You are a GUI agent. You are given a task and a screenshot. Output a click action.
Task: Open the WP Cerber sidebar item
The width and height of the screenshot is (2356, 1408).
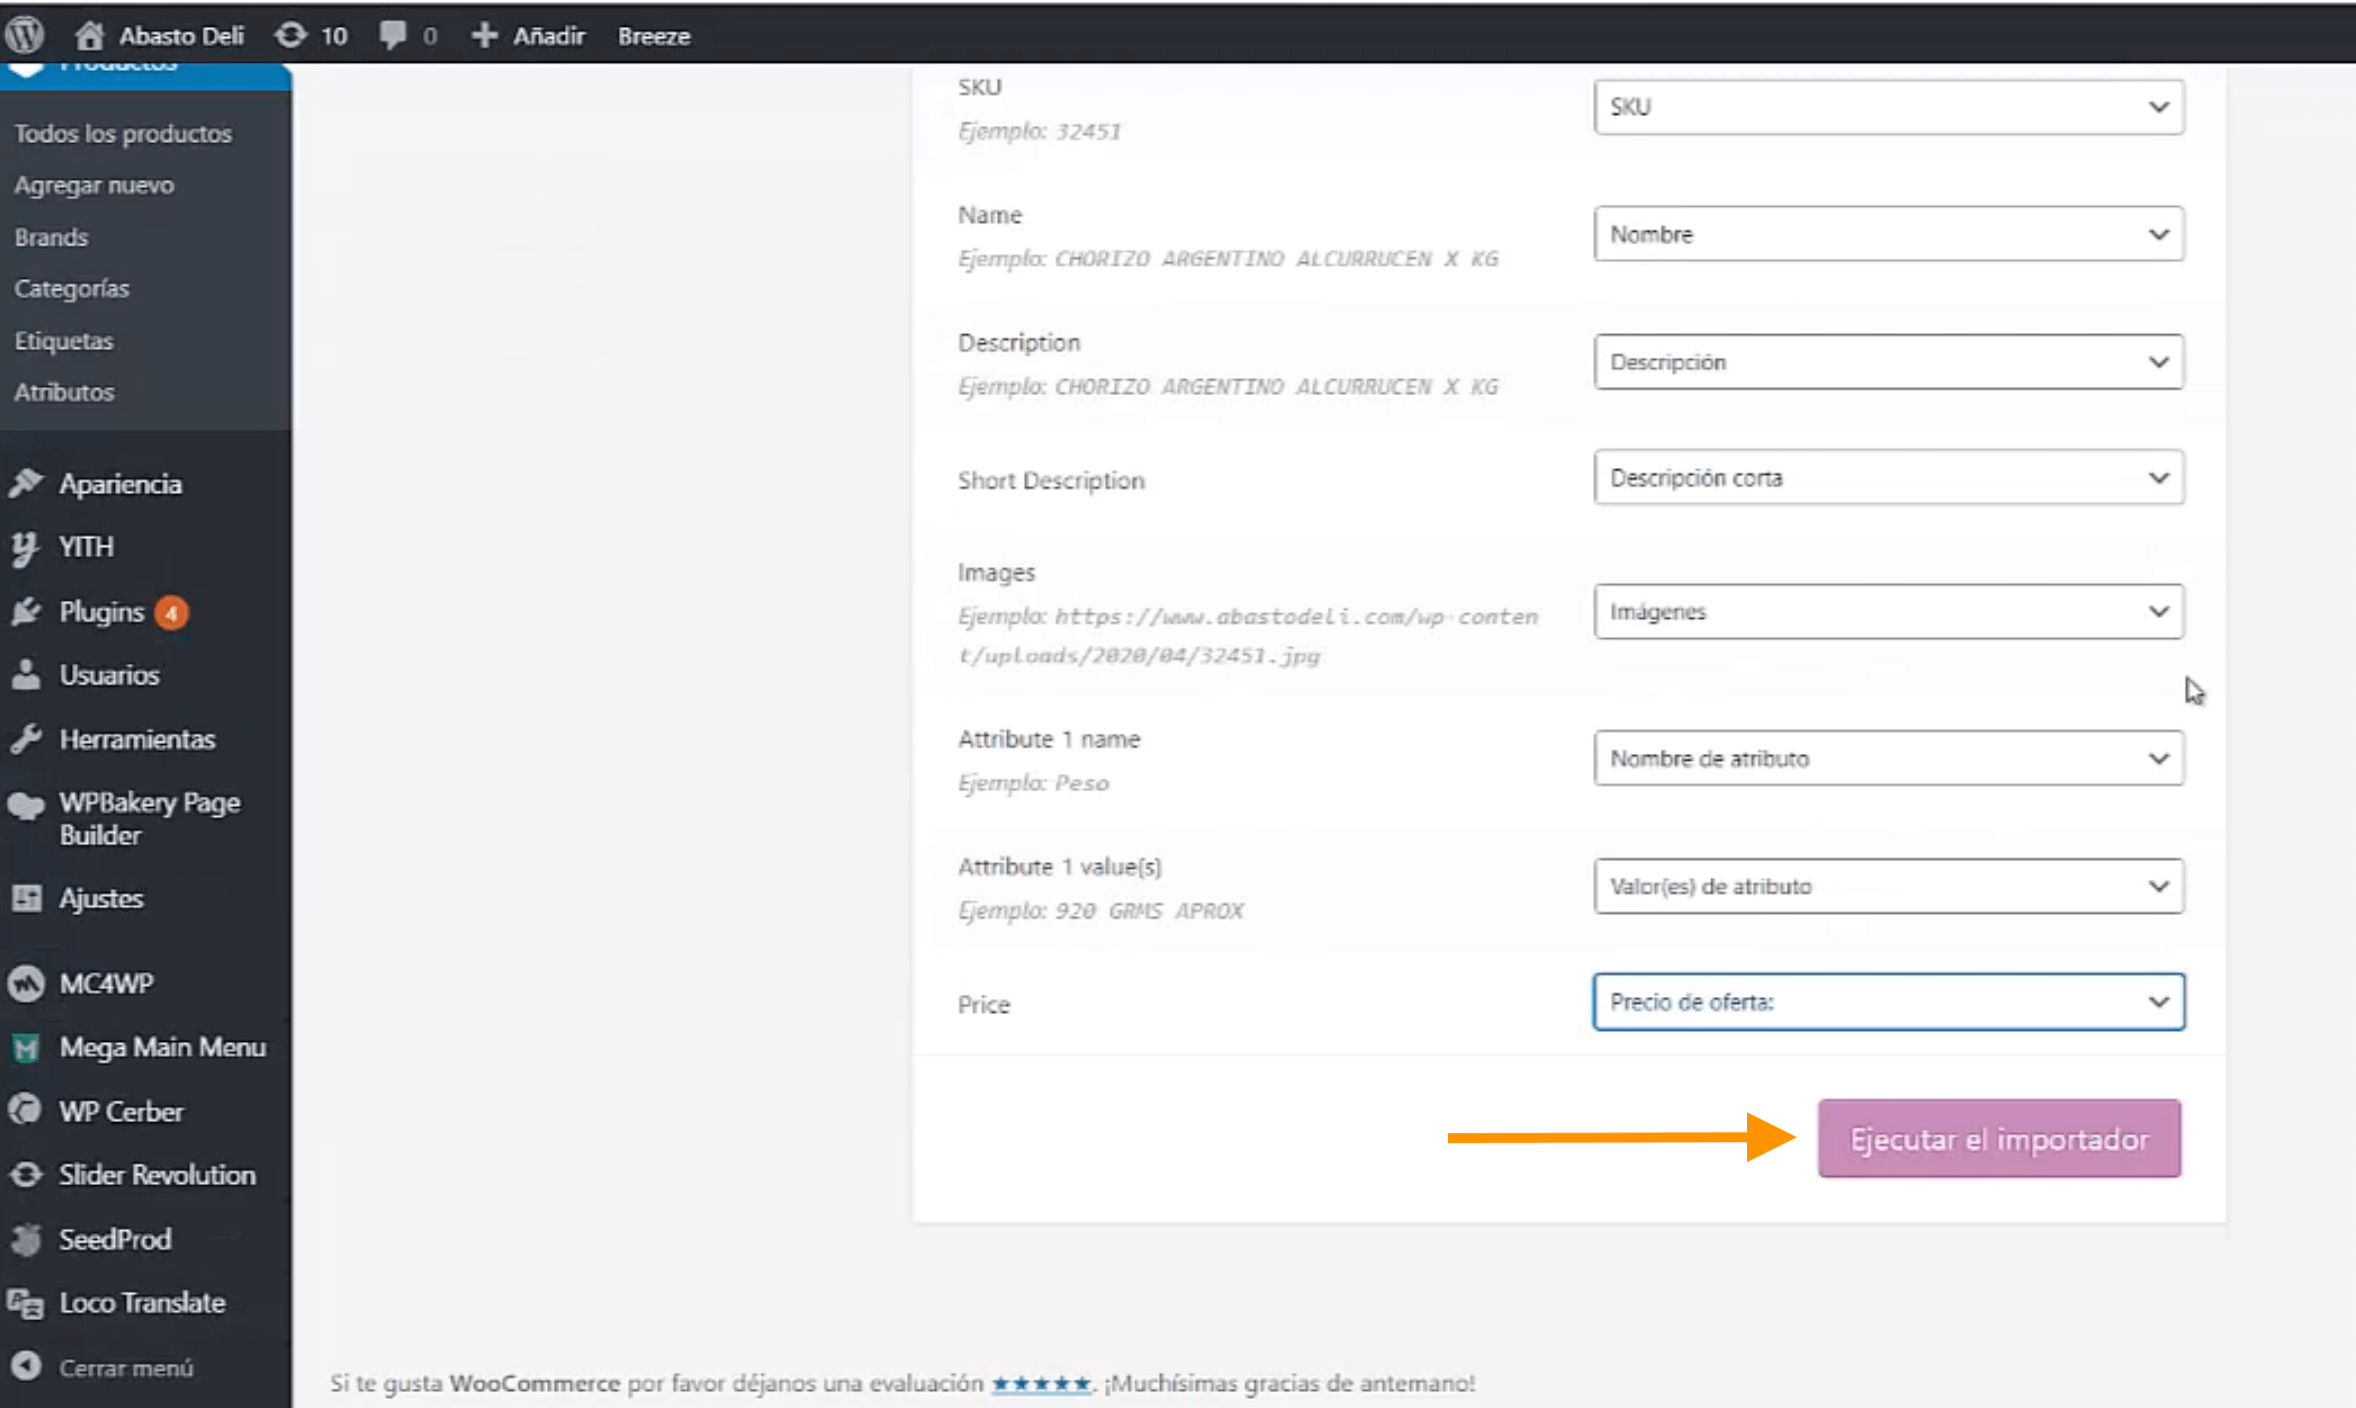120,1111
